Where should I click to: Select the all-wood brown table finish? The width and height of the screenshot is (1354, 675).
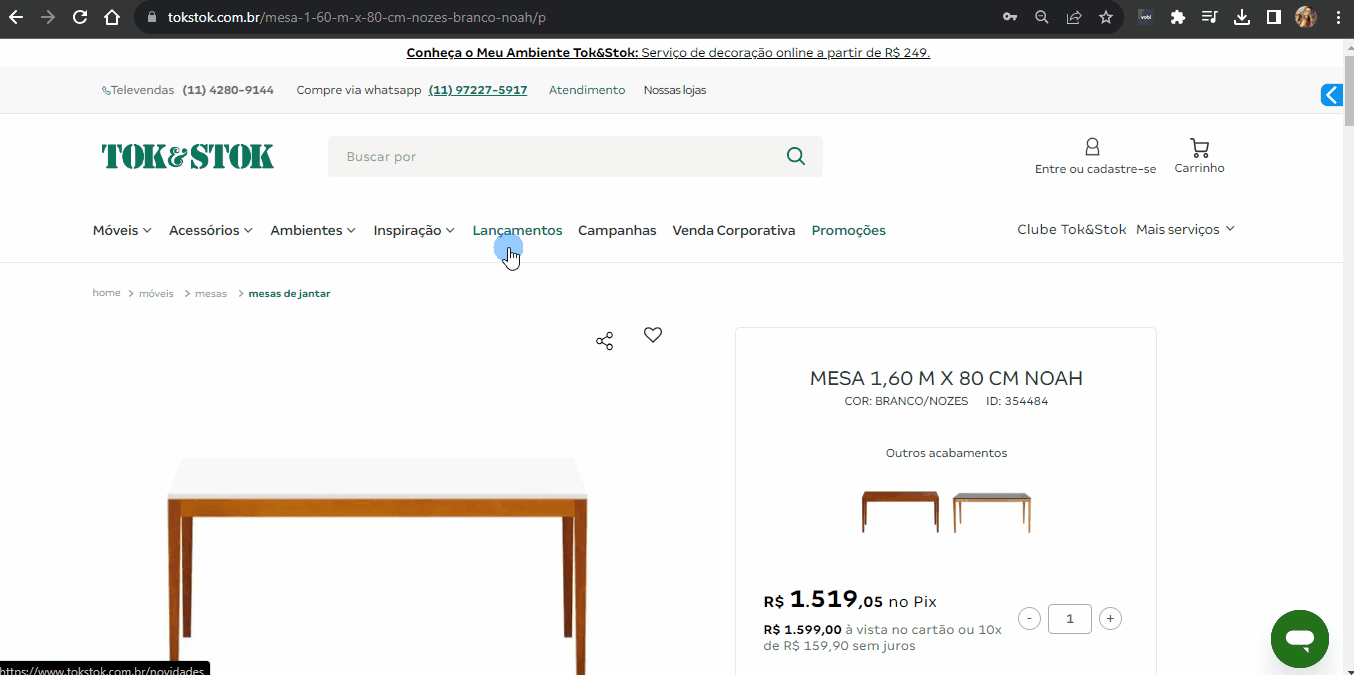pyautogui.click(x=900, y=511)
